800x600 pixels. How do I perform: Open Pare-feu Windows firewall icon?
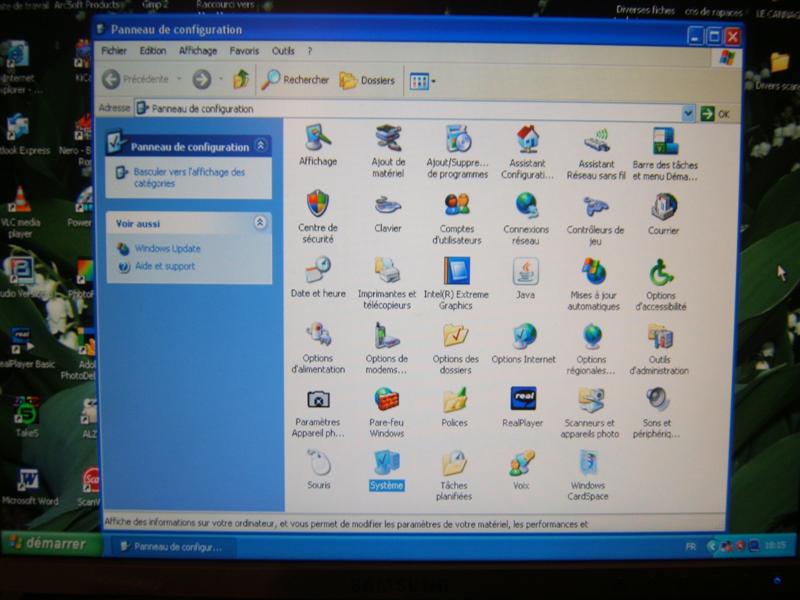[387, 400]
